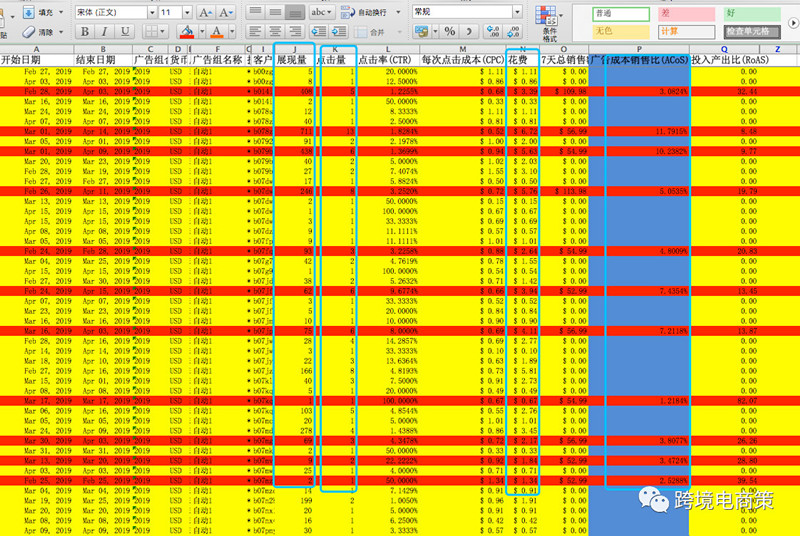
Task: Click the Merge (合并) cells icon
Action: pyautogui.click(x=361, y=32)
